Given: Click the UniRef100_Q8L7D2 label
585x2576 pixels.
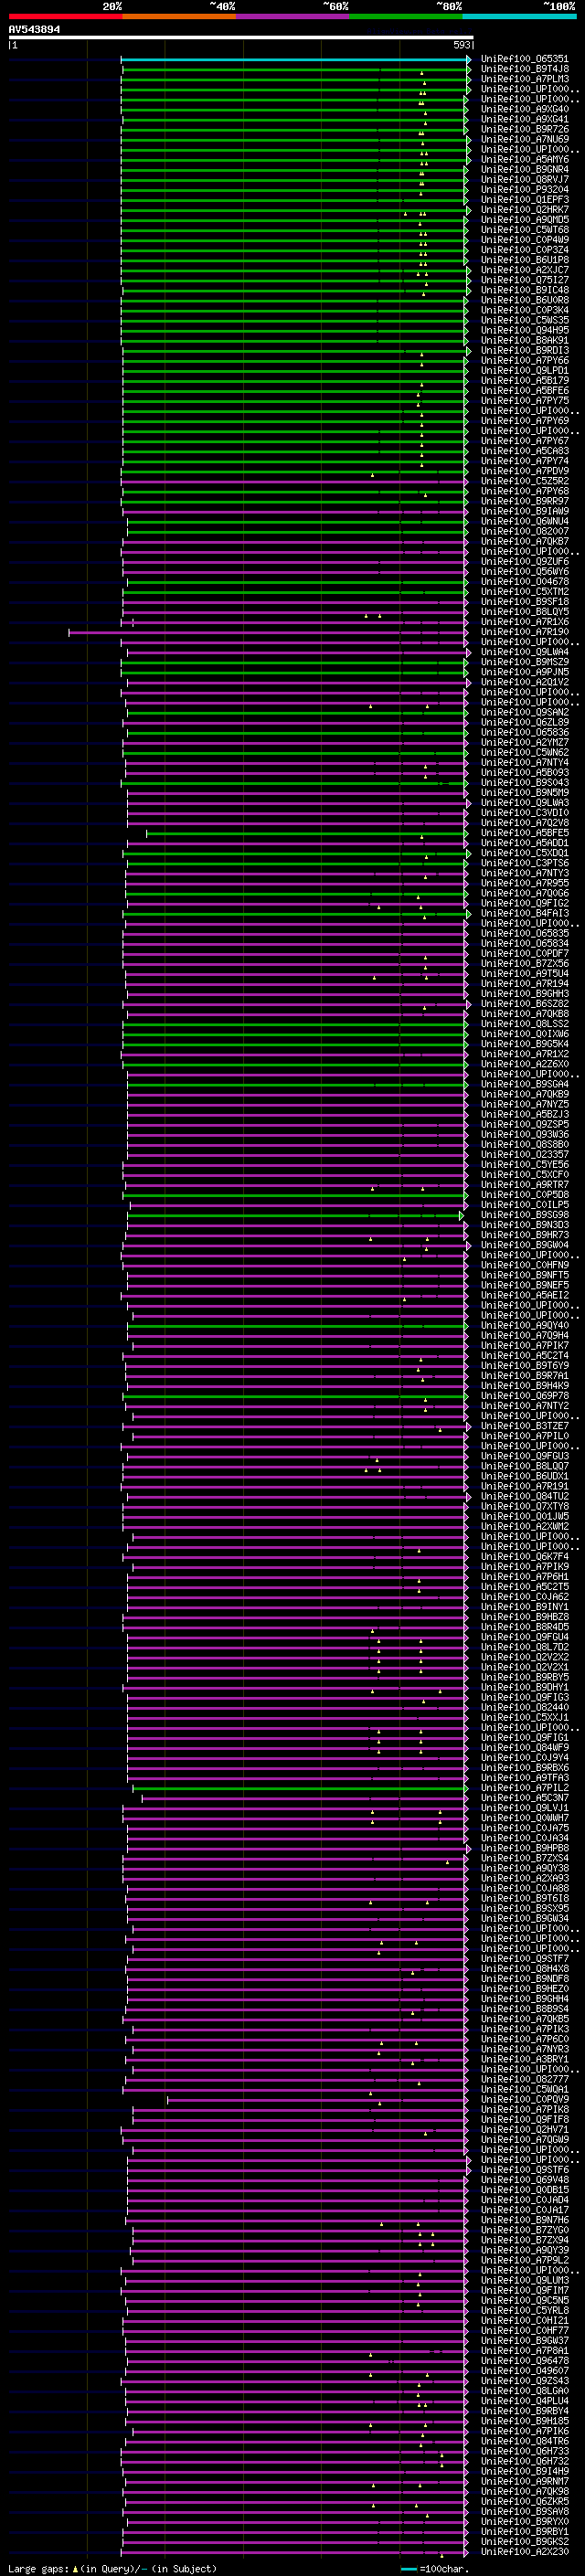Looking at the screenshot, I should click(524, 1647).
